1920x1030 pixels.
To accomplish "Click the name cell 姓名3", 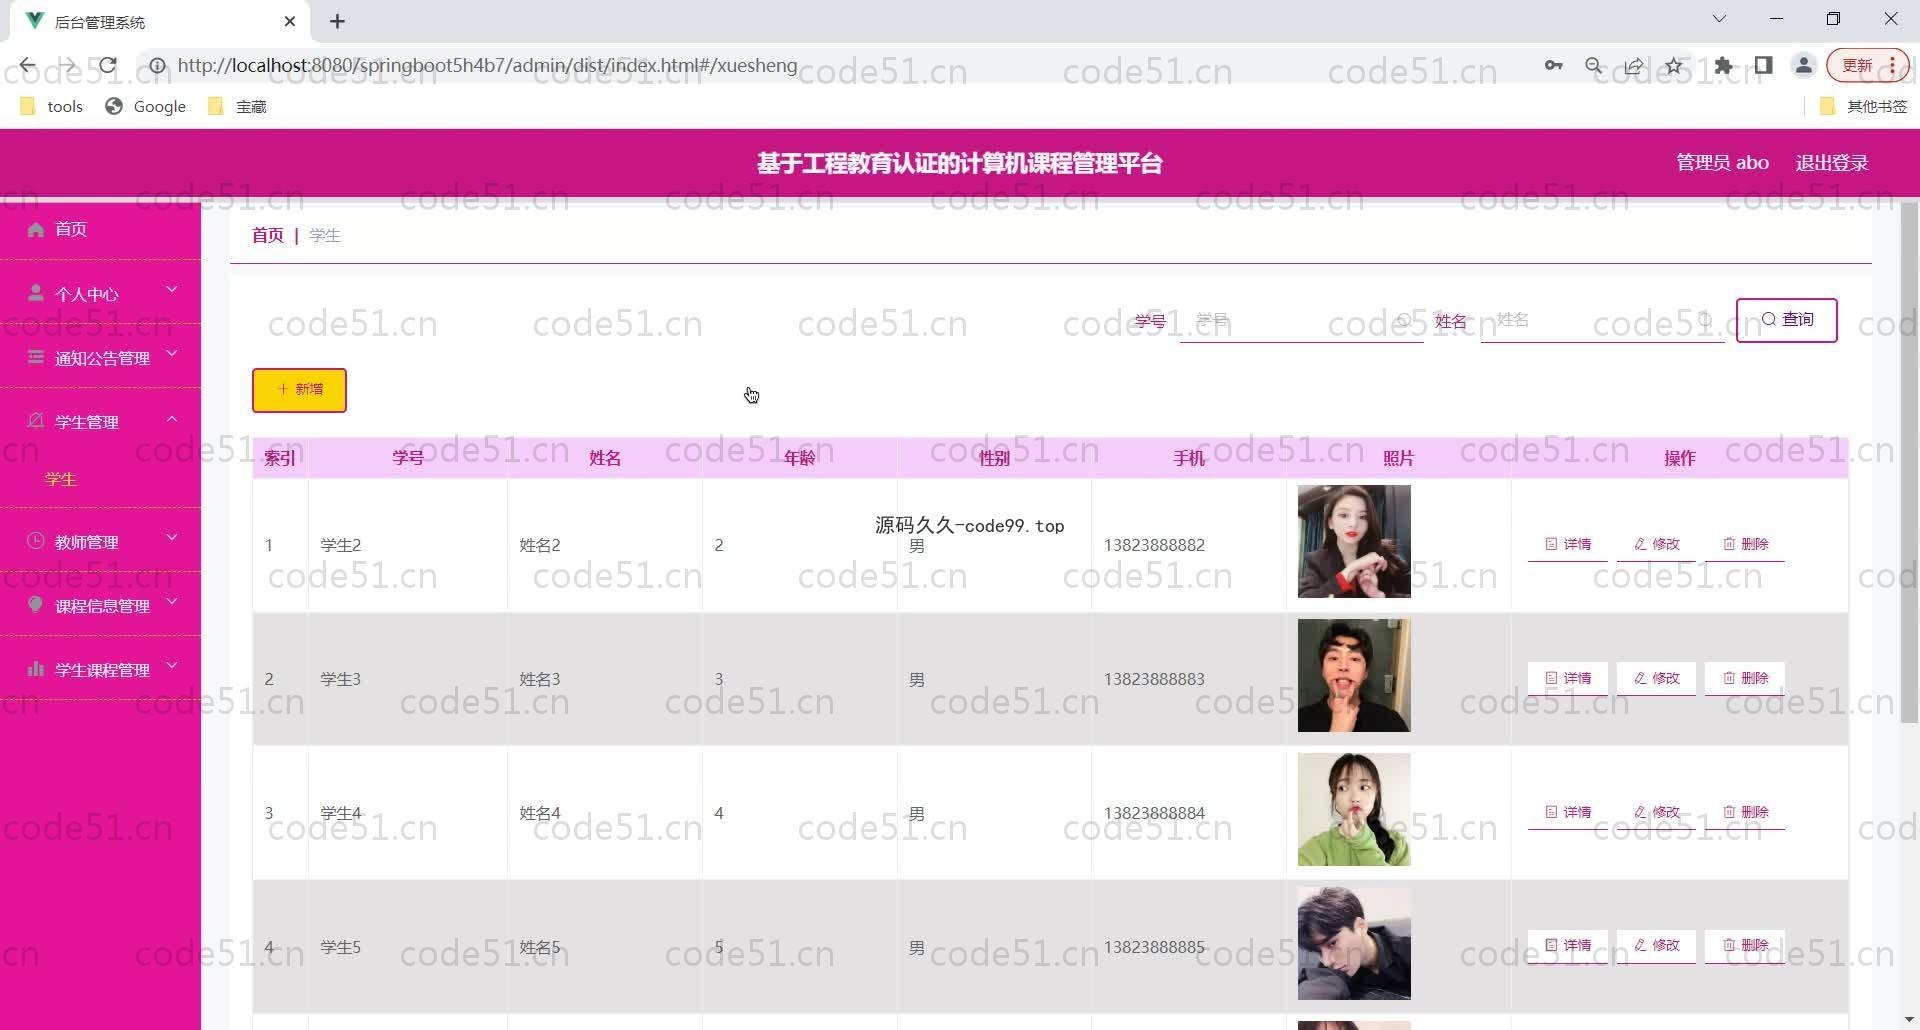I will tap(540, 679).
